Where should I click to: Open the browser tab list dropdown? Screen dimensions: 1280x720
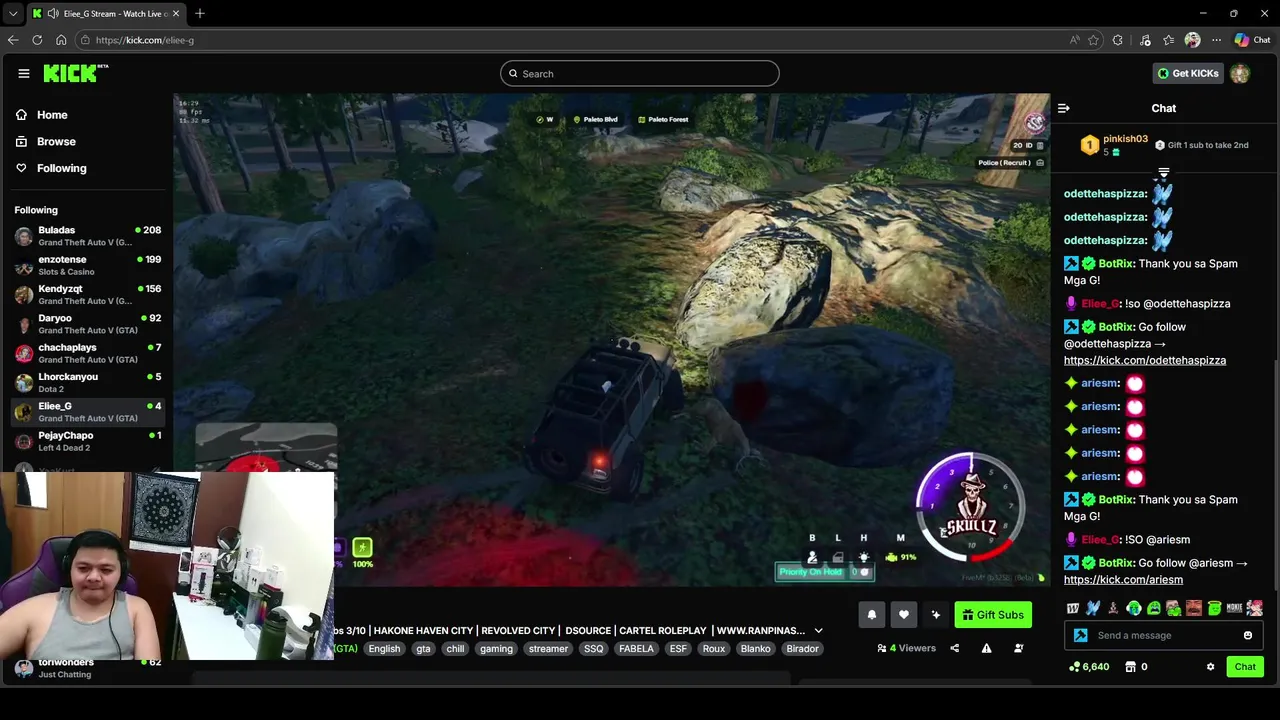point(13,13)
